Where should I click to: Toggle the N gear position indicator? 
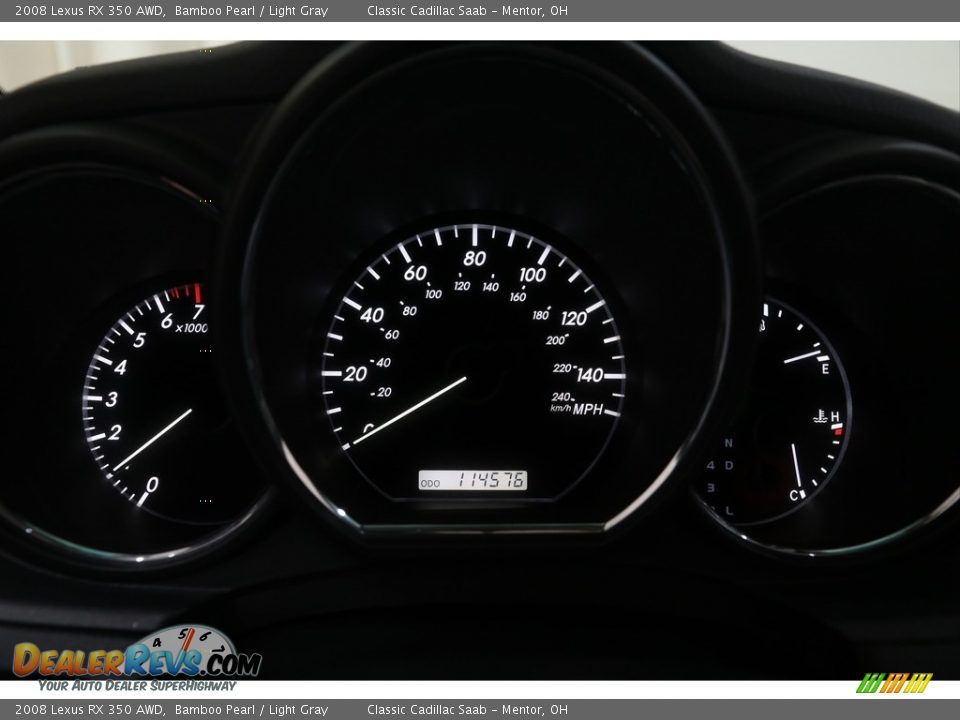pyautogui.click(x=727, y=444)
